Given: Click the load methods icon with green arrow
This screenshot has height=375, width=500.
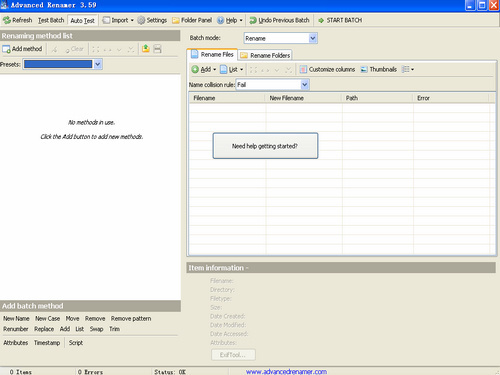Looking at the screenshot, I should pyautogui.click(x=146, y=49).
